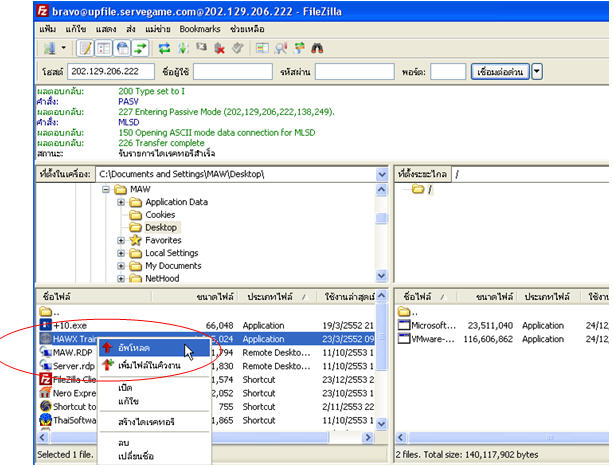Screen dimensions: 613x467
Task: Open remote parent folder '..' icon
Action: click(x=404, y=312)
